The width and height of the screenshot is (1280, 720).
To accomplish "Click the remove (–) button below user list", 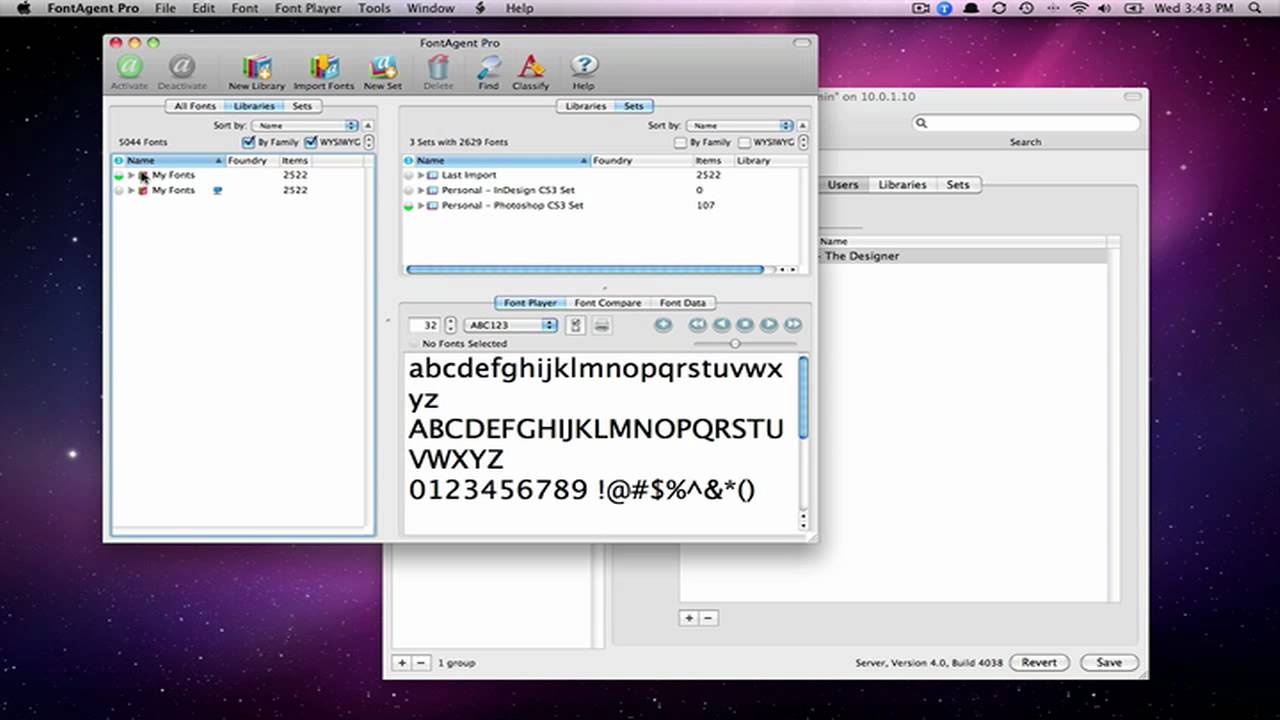I will click(x=708, y=618).
